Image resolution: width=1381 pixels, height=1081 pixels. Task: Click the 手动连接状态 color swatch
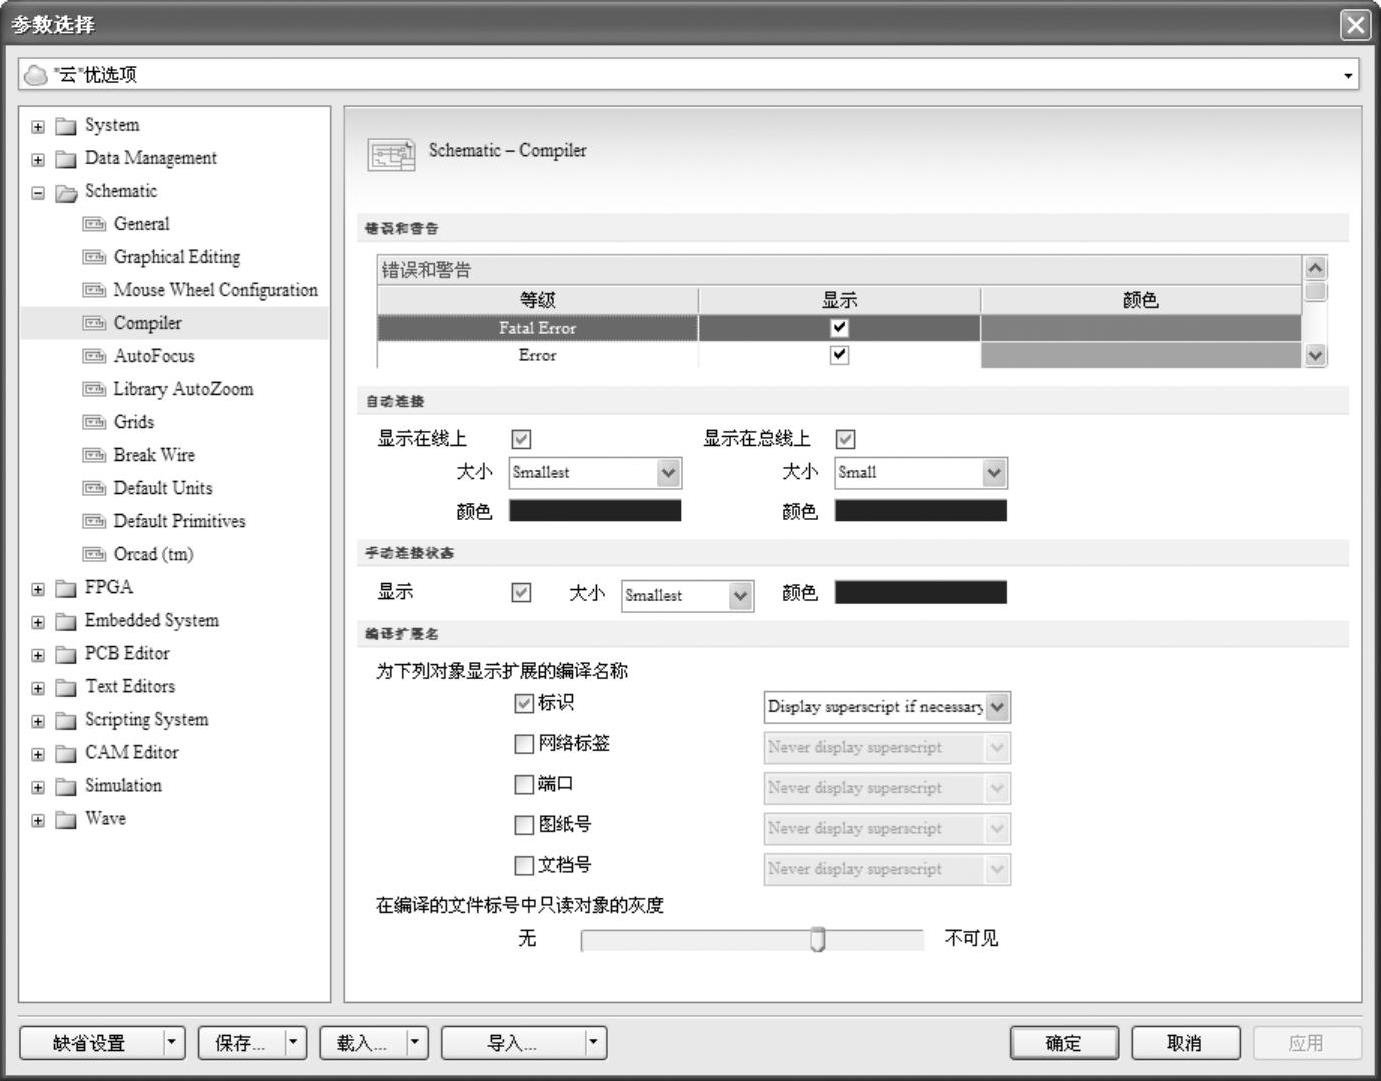click(920, 593)
